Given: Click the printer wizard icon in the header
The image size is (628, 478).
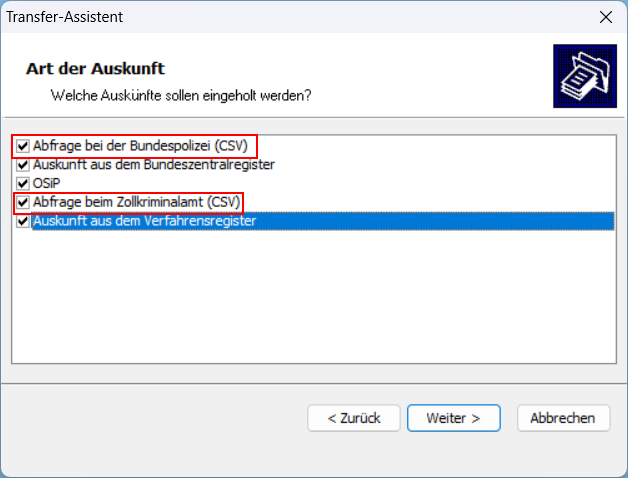Looking at the screenshot, I should 578,76.
